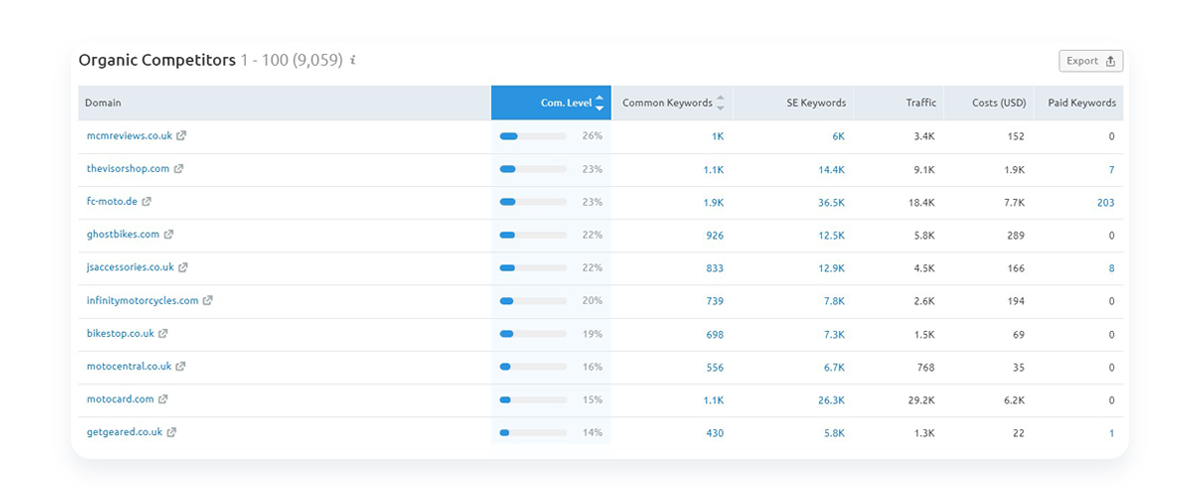Click SE keywords value 26.3K for motocard.com
This screenshot has height=500, width=1200.
(x=832, y=399)
